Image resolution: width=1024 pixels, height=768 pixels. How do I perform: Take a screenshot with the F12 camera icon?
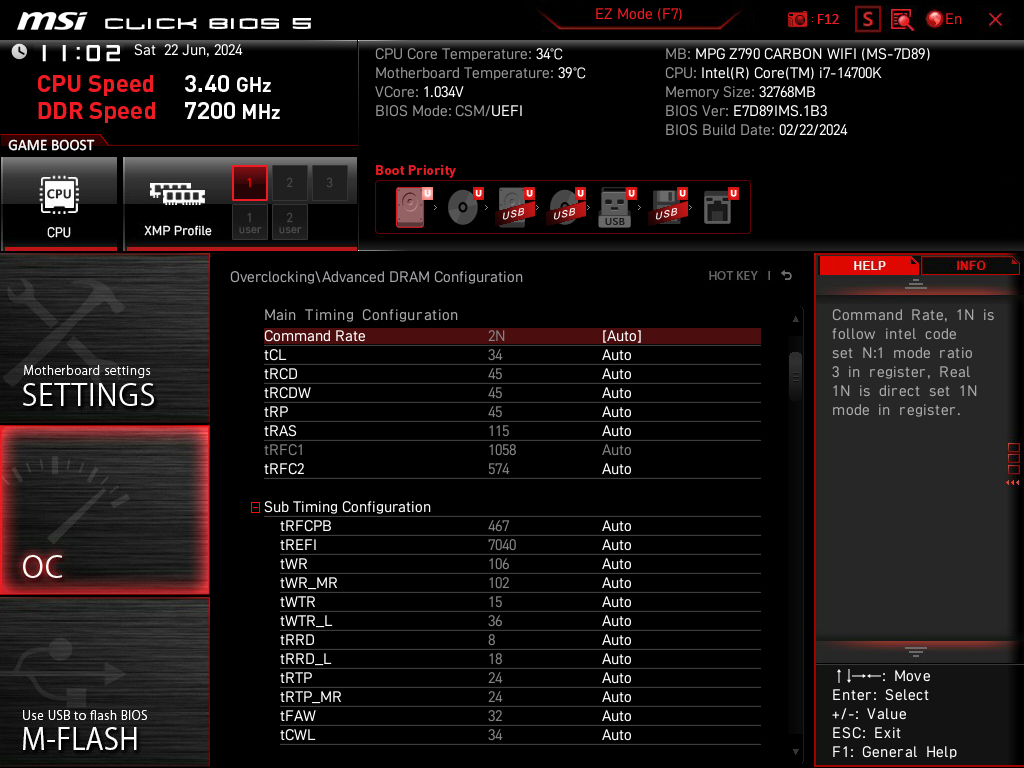coord(798,19)
